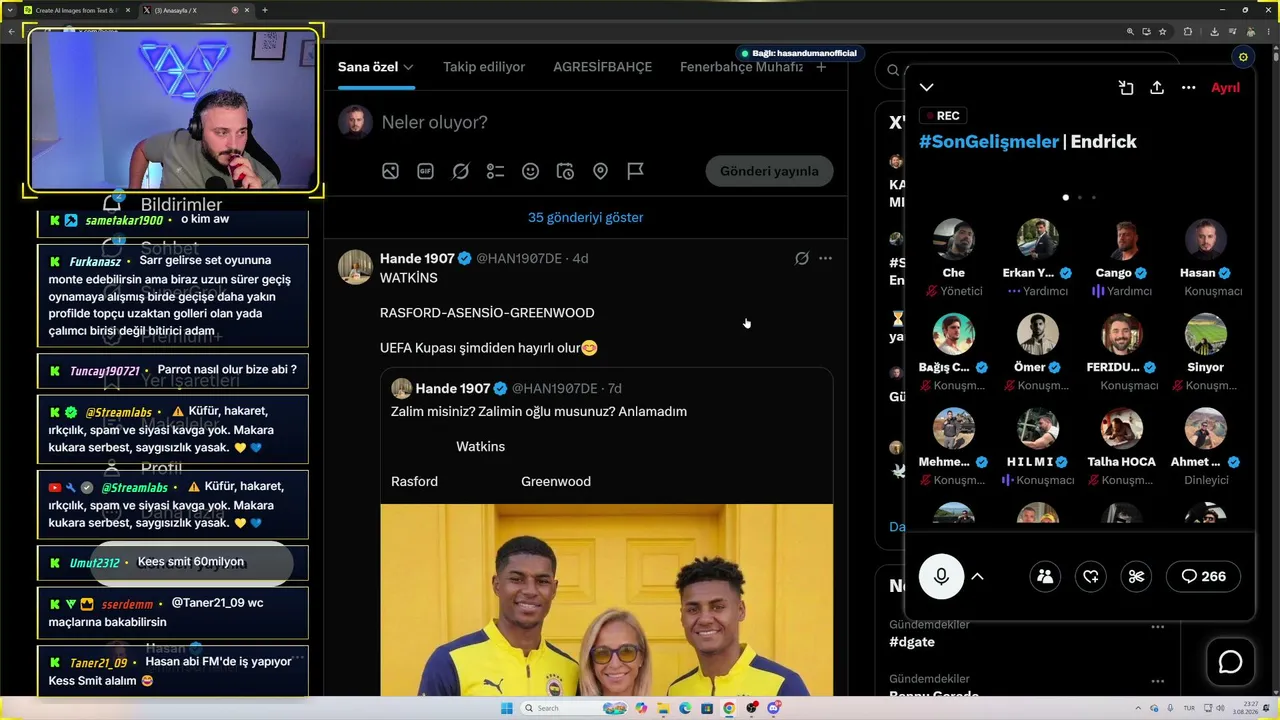Open the chat bubble floating button
The image size is (1280, 720).
tap(1230, 662)
